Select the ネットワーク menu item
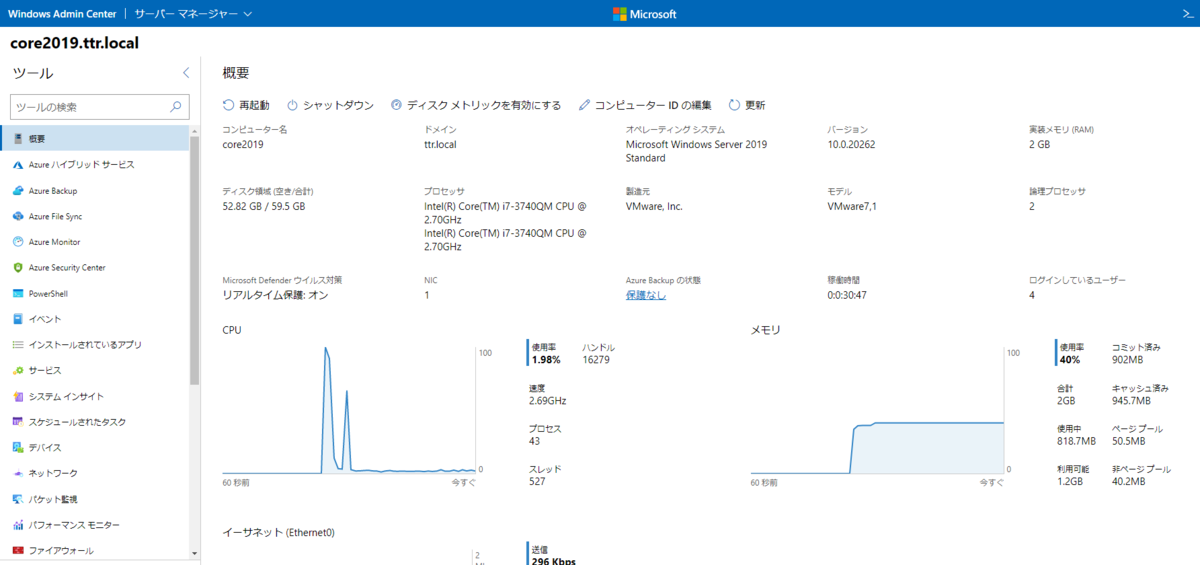1200x565 pixels. point(94,474)
